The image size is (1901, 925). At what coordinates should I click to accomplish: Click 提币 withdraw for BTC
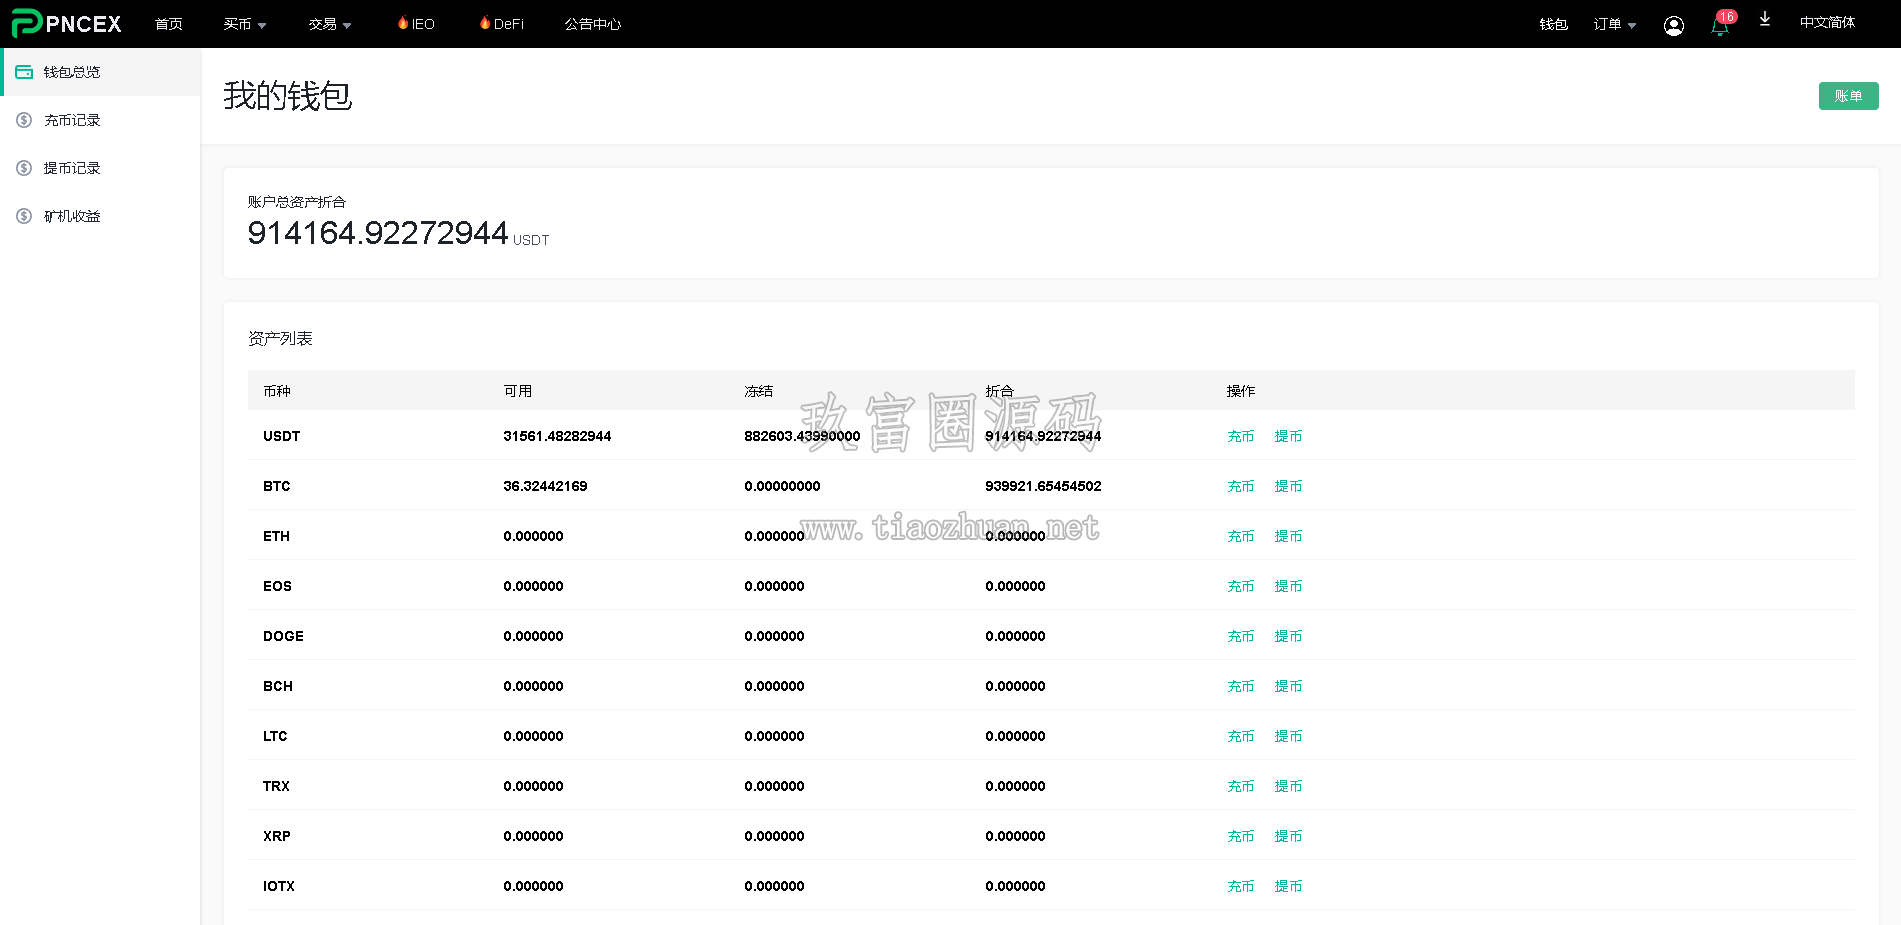(1288, 486)
